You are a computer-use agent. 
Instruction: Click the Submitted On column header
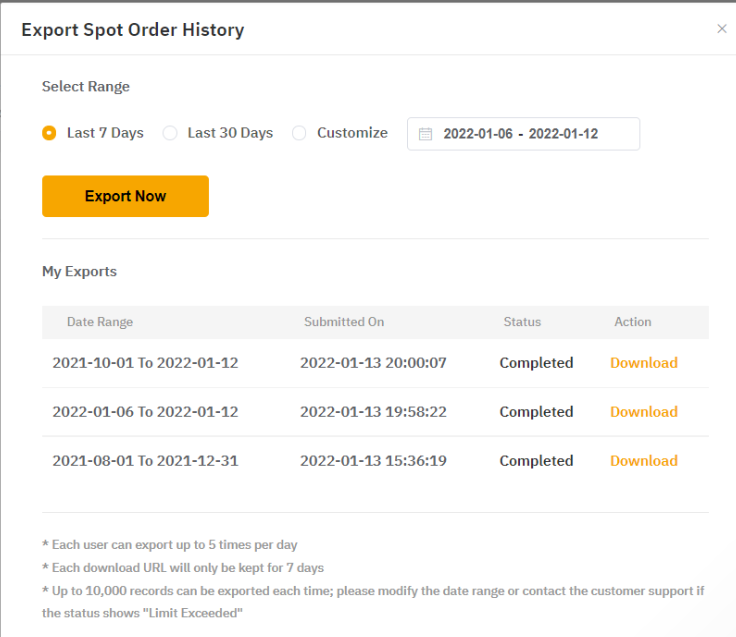coord(344,322)
